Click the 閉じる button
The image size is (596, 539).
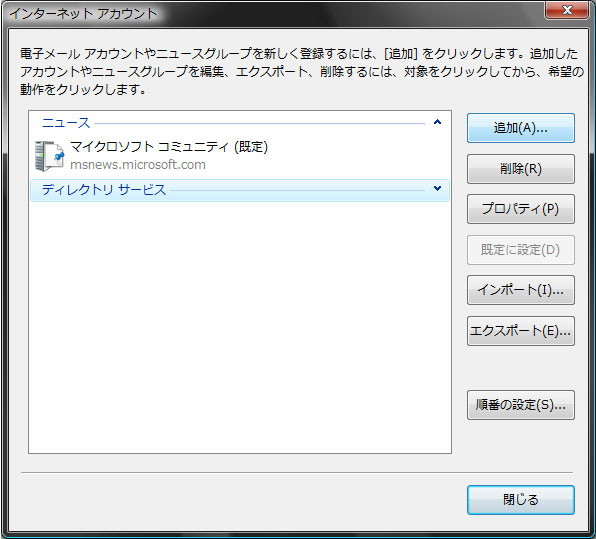pyautogui.click(x=520, y=500)
